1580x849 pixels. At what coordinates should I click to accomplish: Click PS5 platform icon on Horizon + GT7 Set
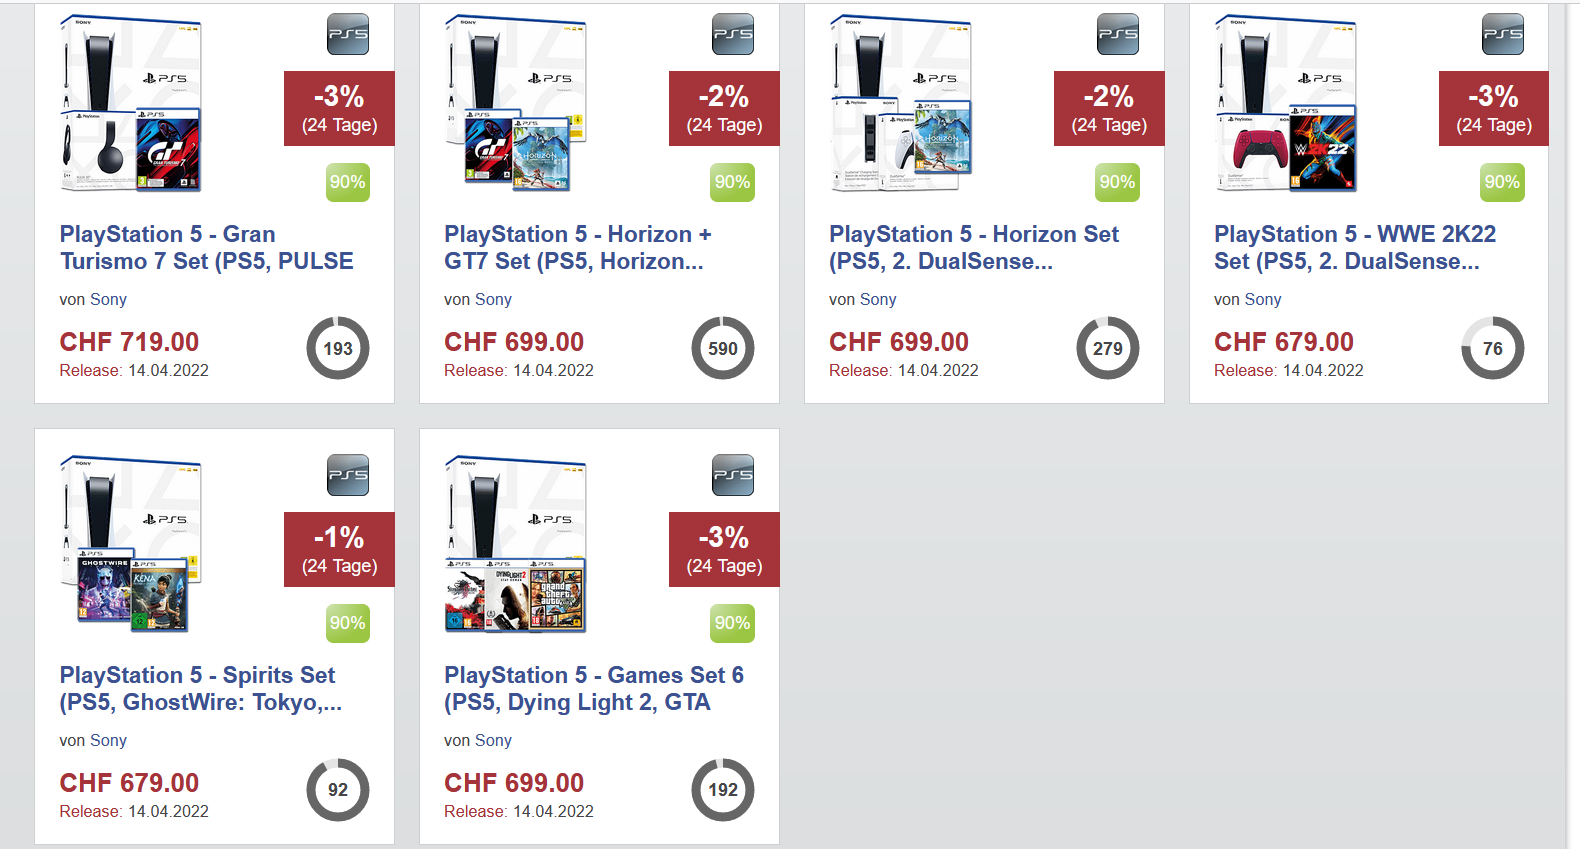[x=733, y=35]
